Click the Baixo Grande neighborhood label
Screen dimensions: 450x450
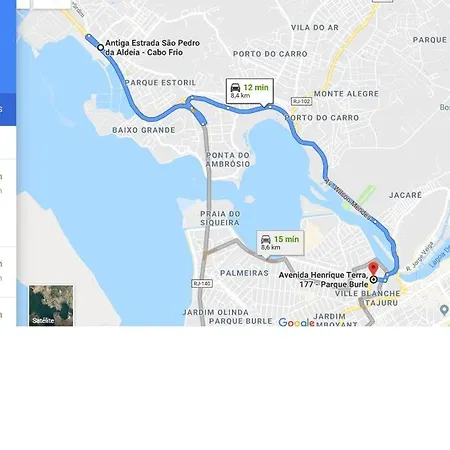pos(144,130)
